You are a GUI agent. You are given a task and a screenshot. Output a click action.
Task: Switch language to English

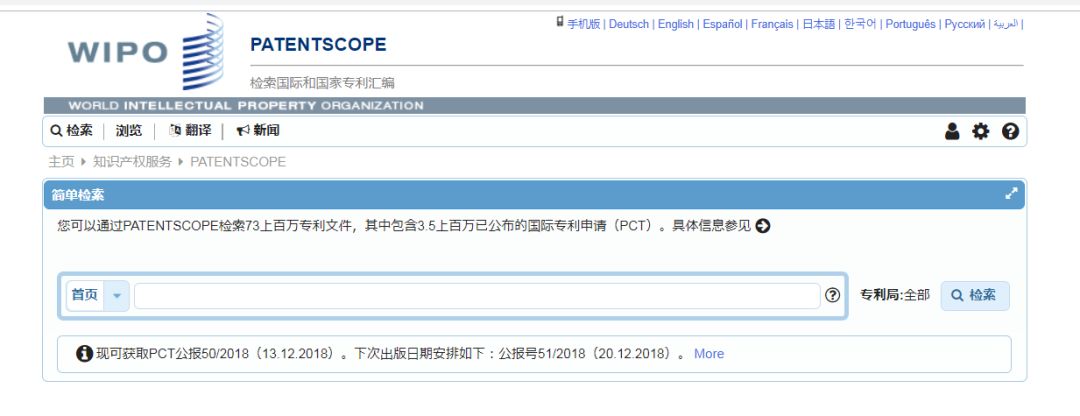[676, 24]
